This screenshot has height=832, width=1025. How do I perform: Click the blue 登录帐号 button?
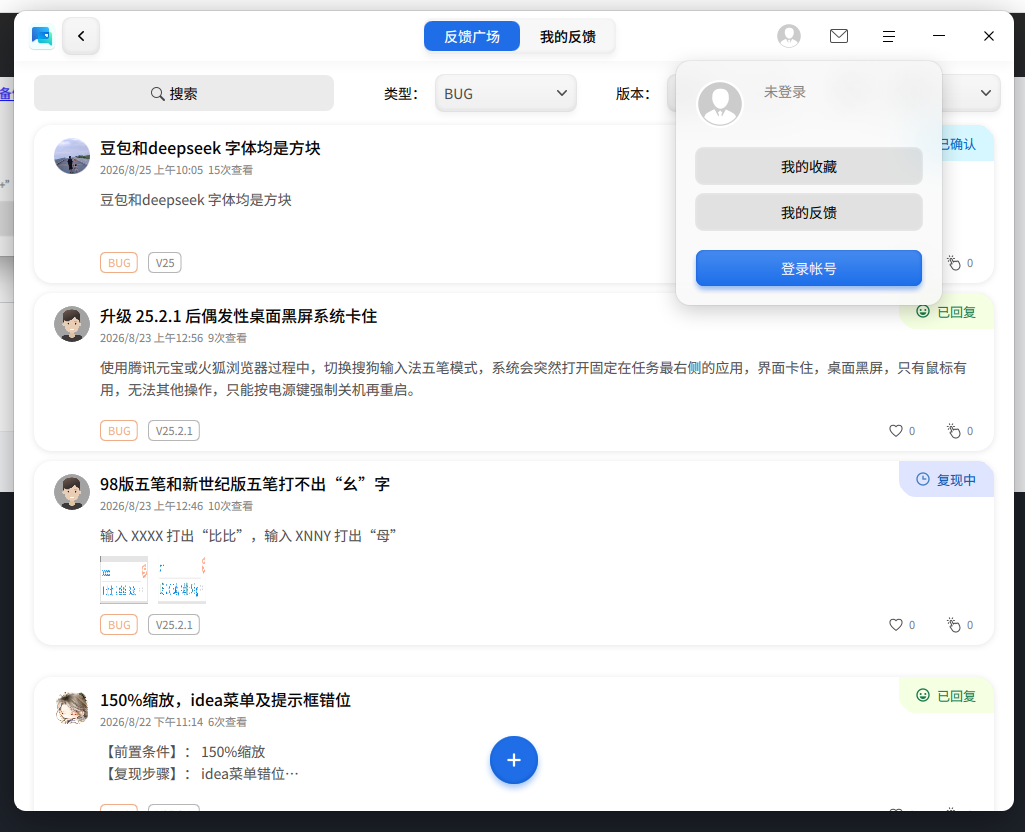[x=809, y=269]
